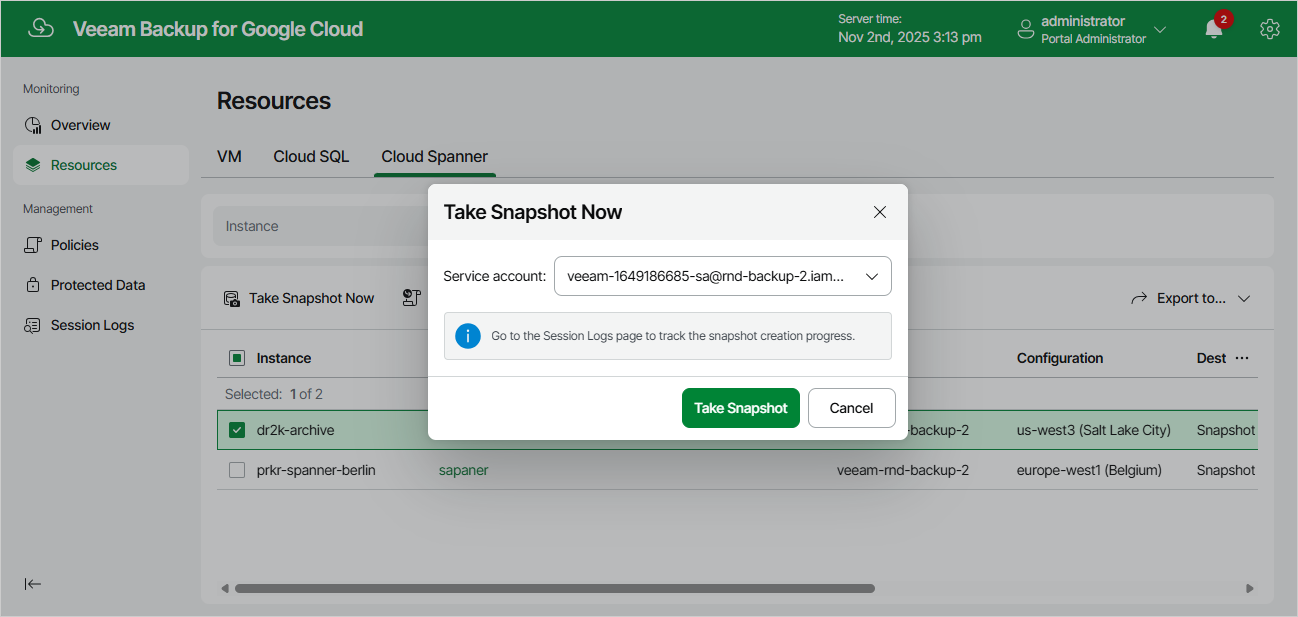Image resolution: width=1298 pixels, height=617 pixels.
Task: Click the Instance column header
Action: coord(284,358)
